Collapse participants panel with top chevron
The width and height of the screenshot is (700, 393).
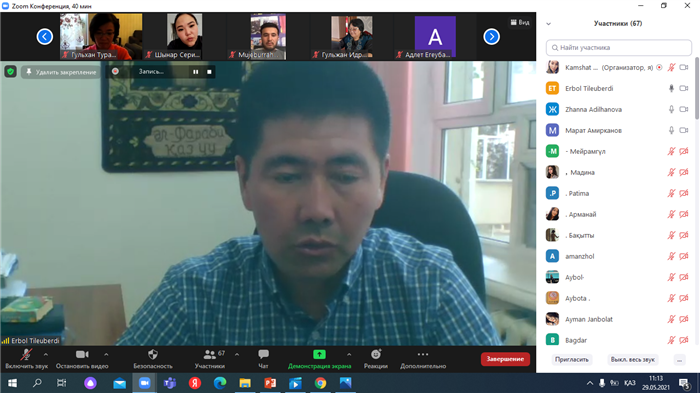click(549, 24)
